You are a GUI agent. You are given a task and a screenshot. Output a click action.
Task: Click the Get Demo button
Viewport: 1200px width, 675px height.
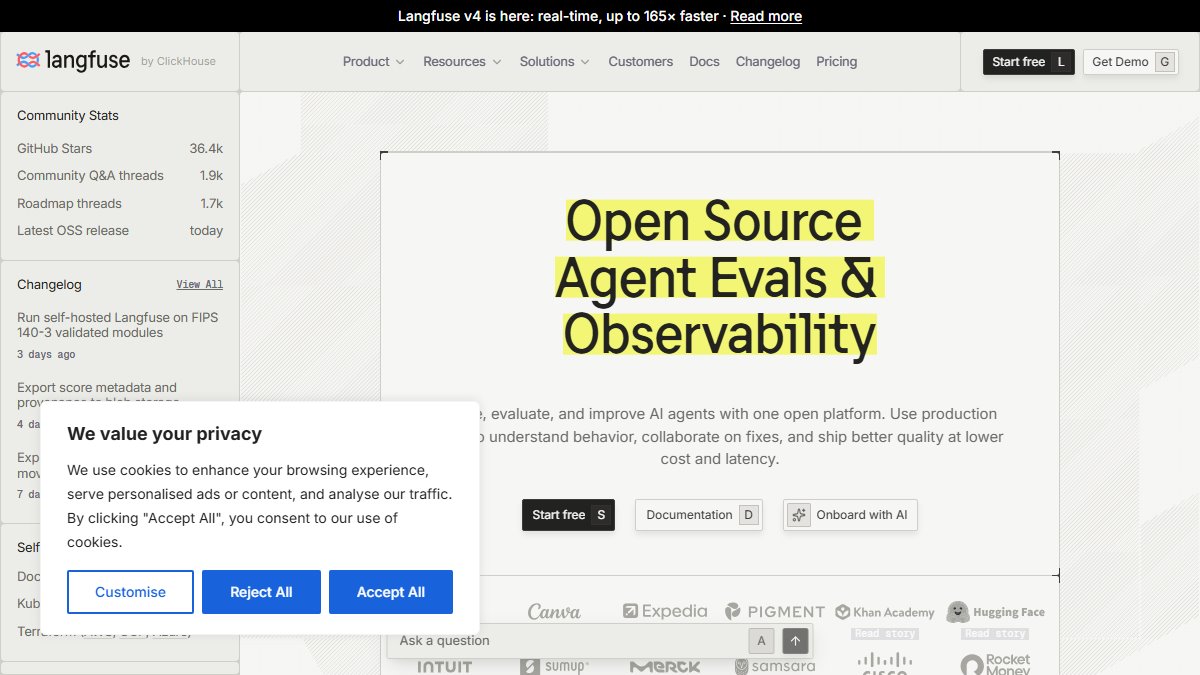pyautogui.click(x=1131, y=62)
